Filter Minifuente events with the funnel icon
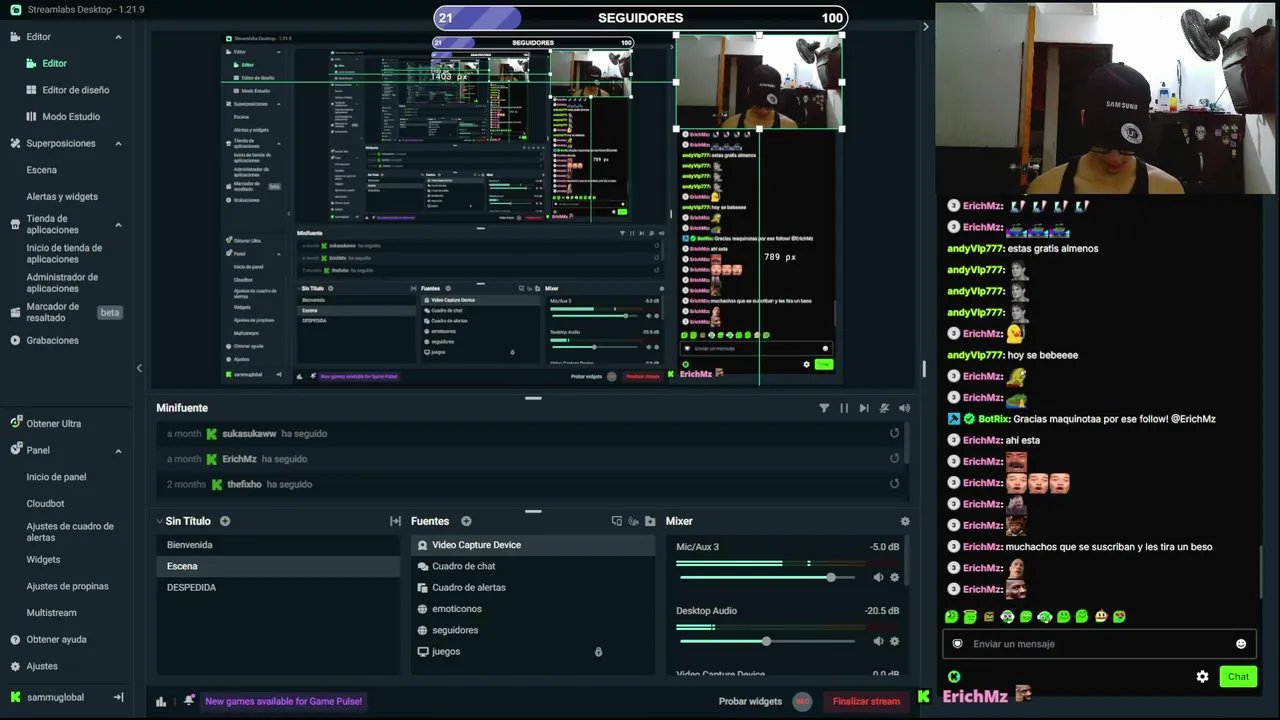Viewport: 1280px width, 720px height. [824, 408]
